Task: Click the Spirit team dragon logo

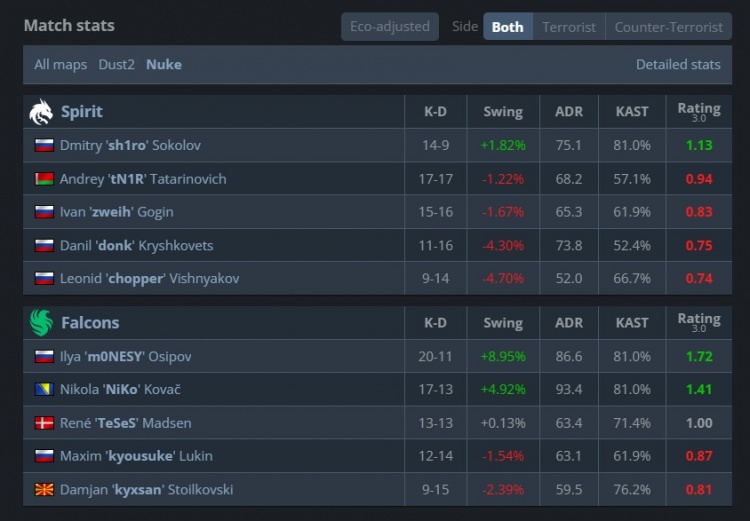Action: pos(41,111)
